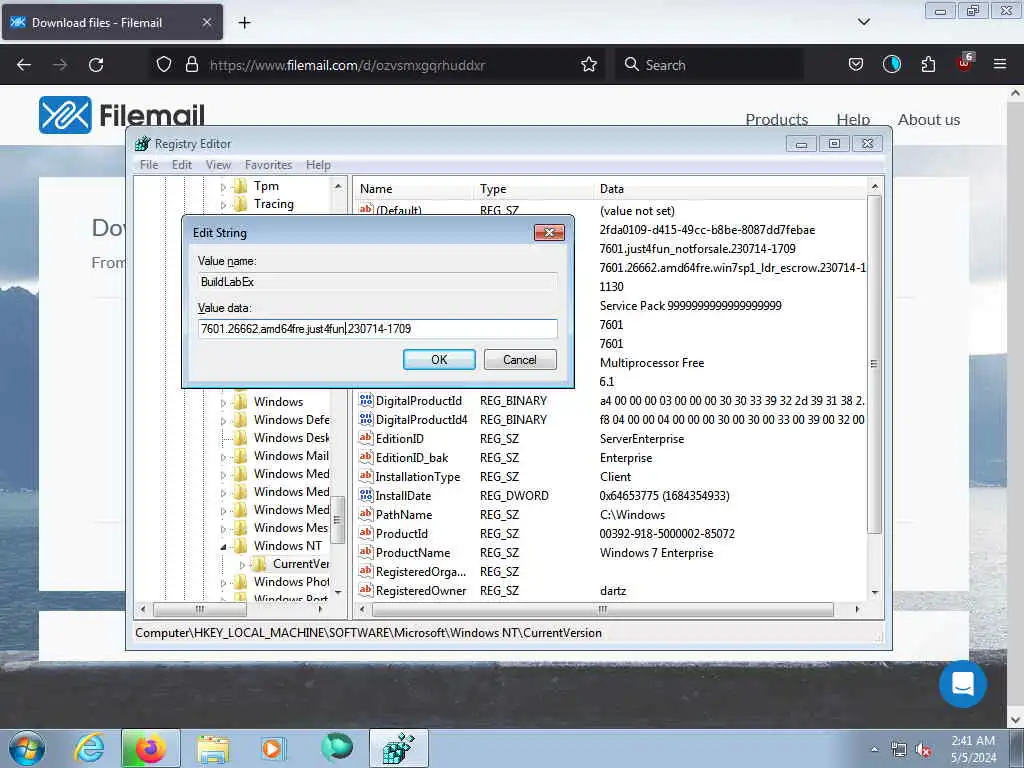Open the Favorites menu in Registry Editor

(268, 165)
